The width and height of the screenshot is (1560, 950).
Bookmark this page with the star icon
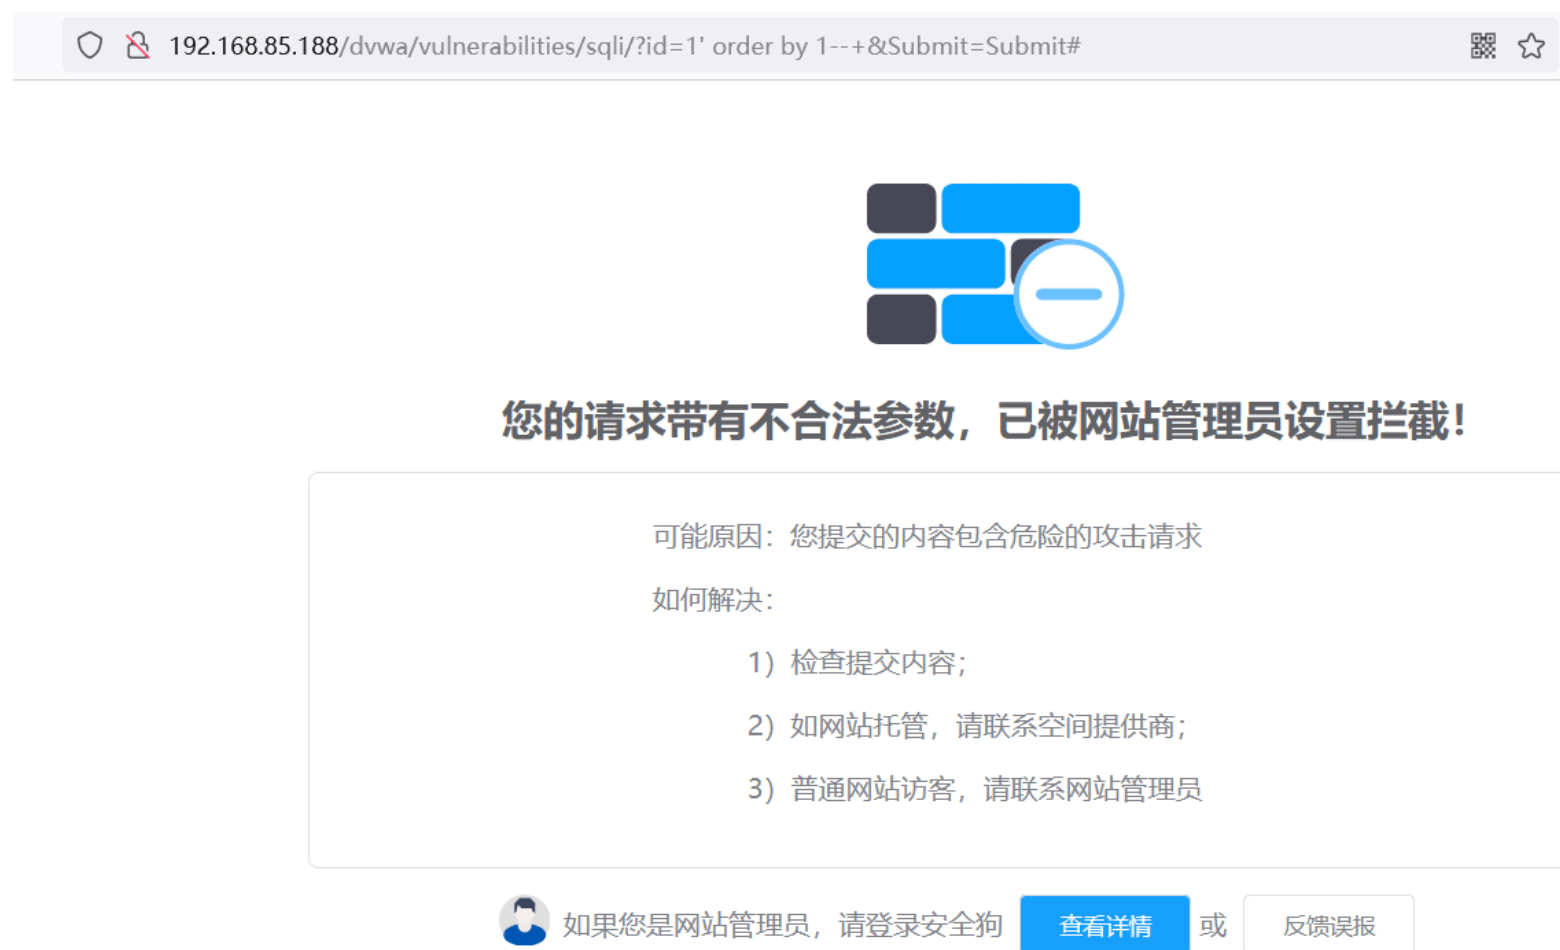pos(1531,45)
